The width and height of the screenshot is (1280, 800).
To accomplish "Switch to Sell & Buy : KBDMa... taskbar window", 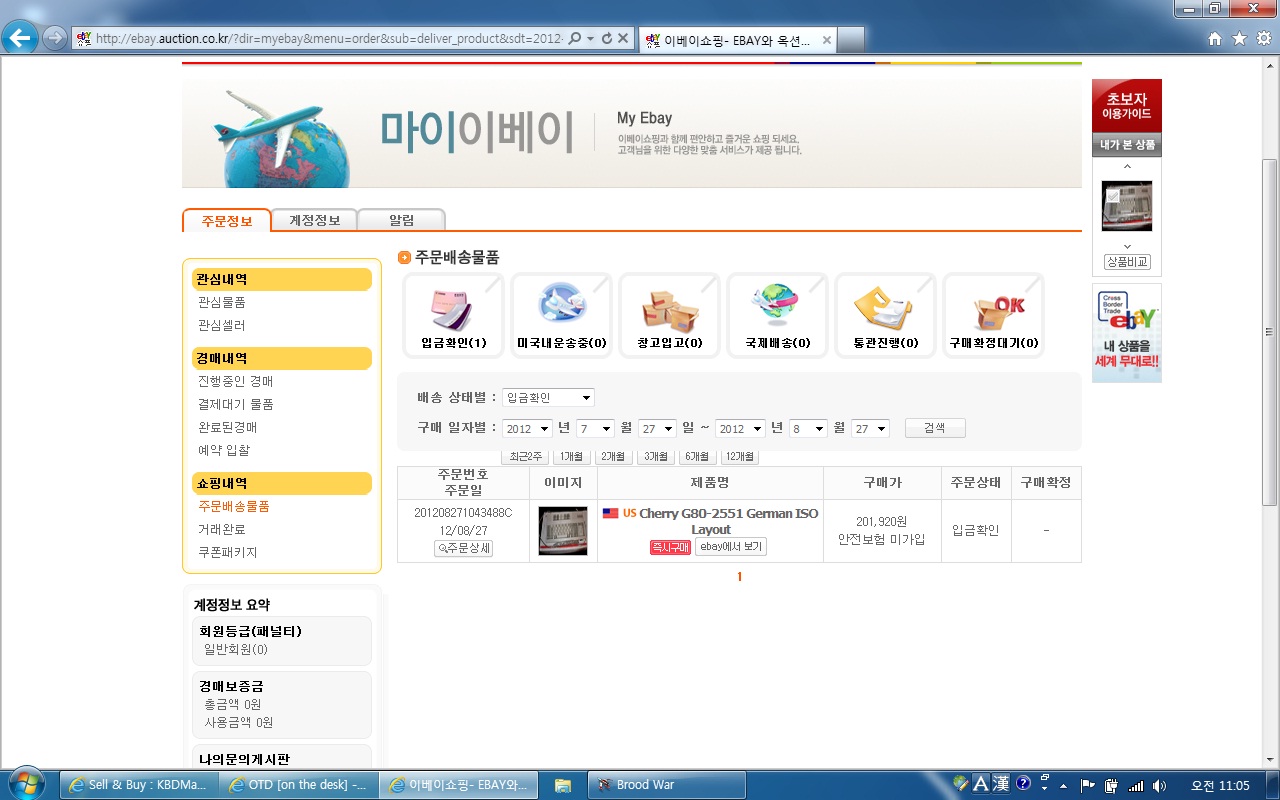I will click(x=139, y=785).
